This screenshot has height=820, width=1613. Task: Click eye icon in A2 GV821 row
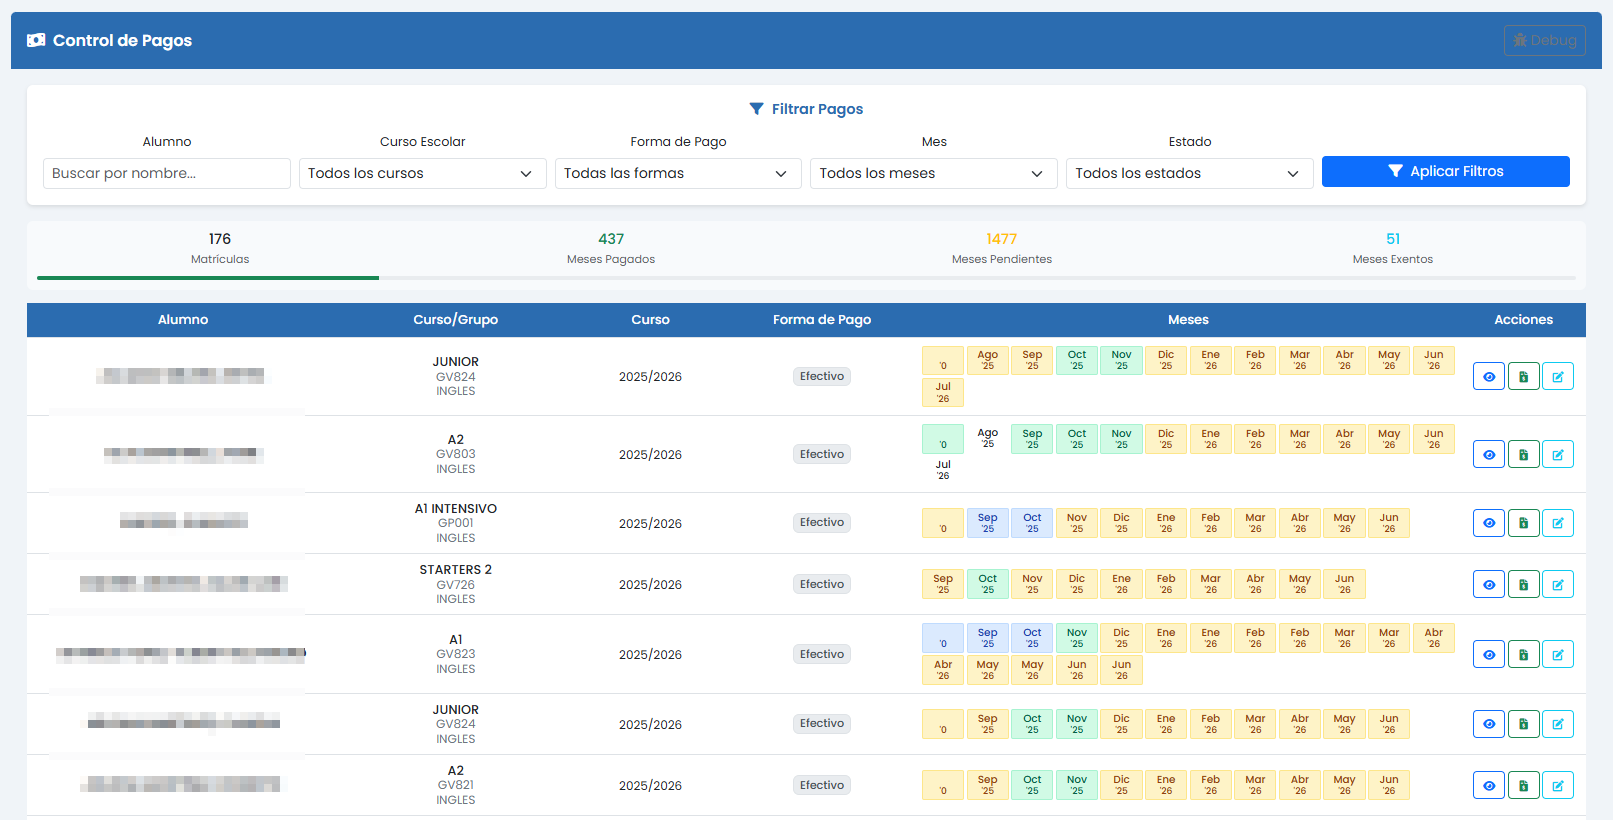(x=1488, y=786)
